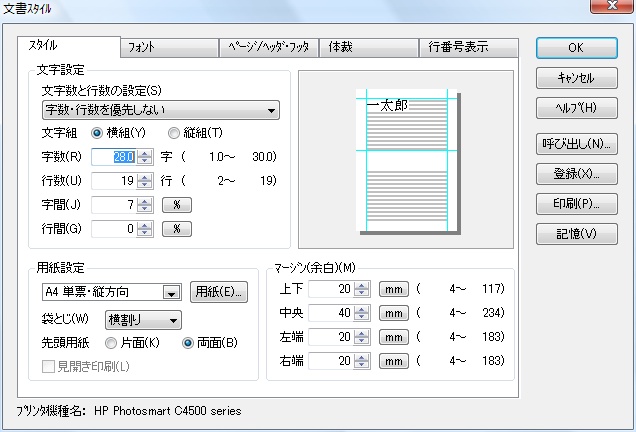
Task: Increase 行数(U) with up spinner arrow
Action: (144, 177)
